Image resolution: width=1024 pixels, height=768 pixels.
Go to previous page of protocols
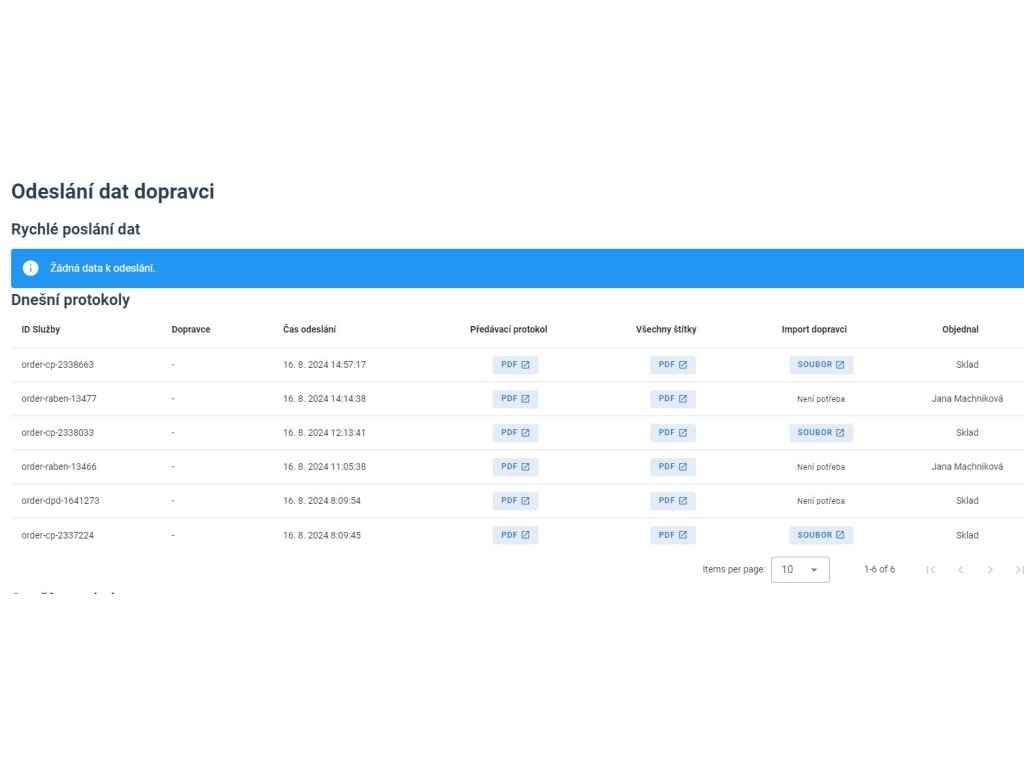(x=960, y=569)
